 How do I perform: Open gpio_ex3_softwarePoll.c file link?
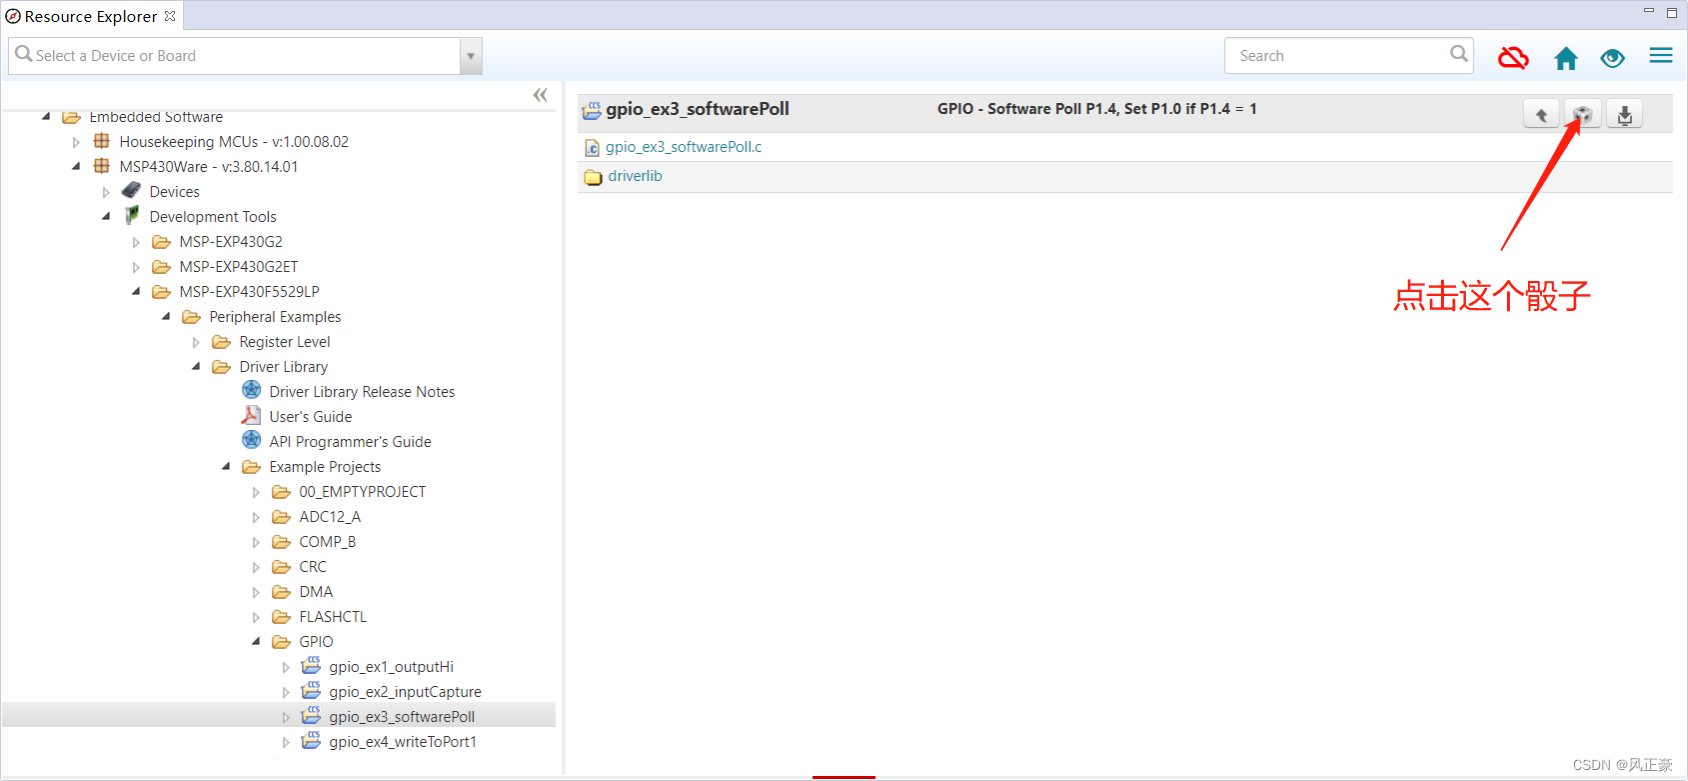point(684,147)
